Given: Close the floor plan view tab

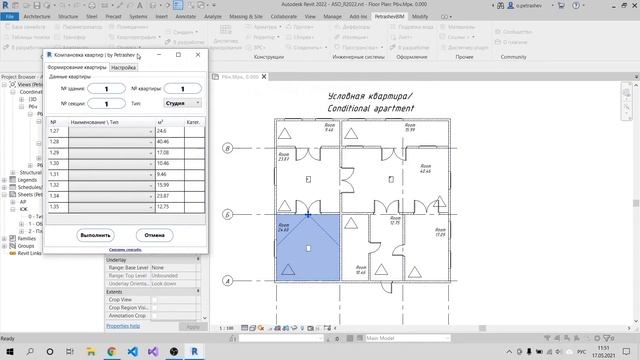Looking at the screenshot, I should click(x=264, y=76).
